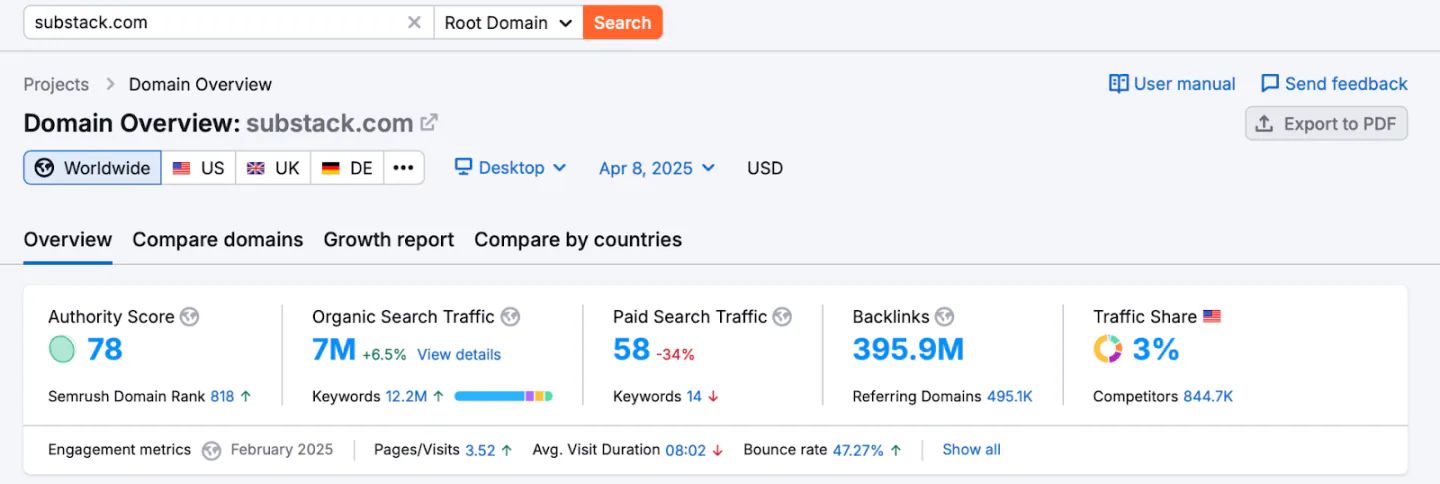Switch to the Overview tab
1440x484 pixels.
68,240
